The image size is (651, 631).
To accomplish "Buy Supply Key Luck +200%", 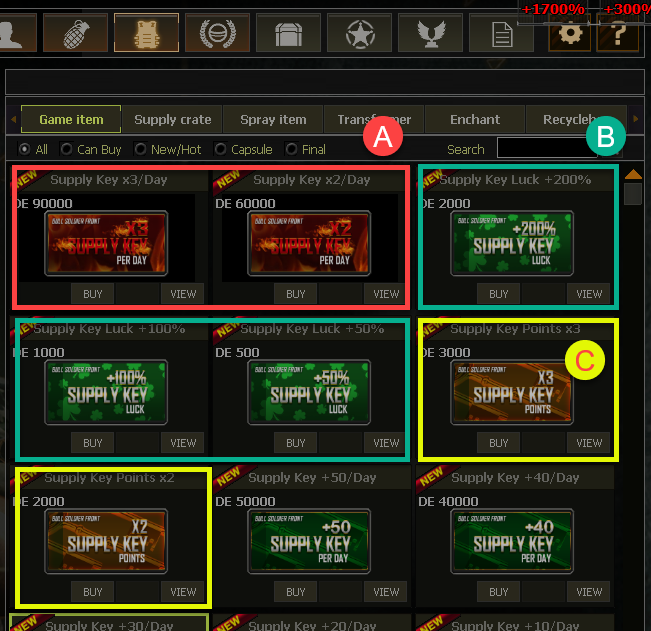I will 499,294.
